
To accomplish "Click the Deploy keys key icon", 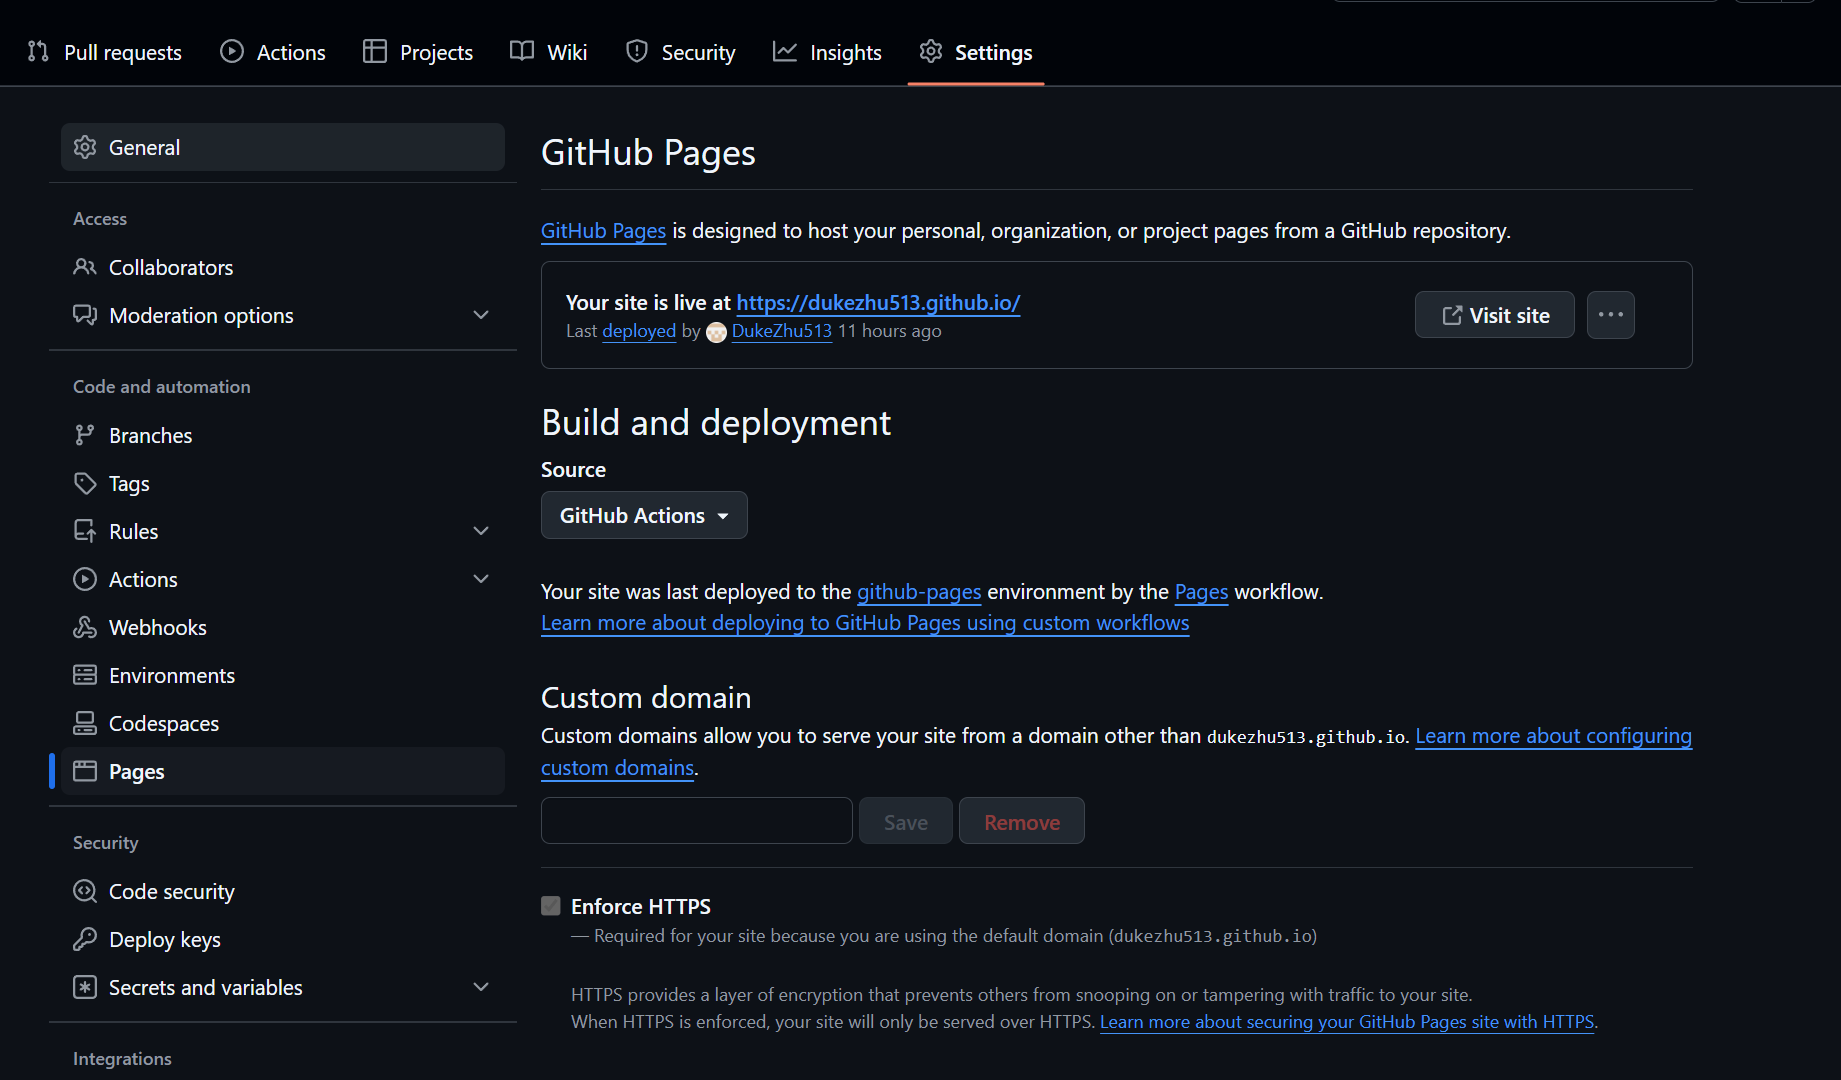I will pos(85,939).
